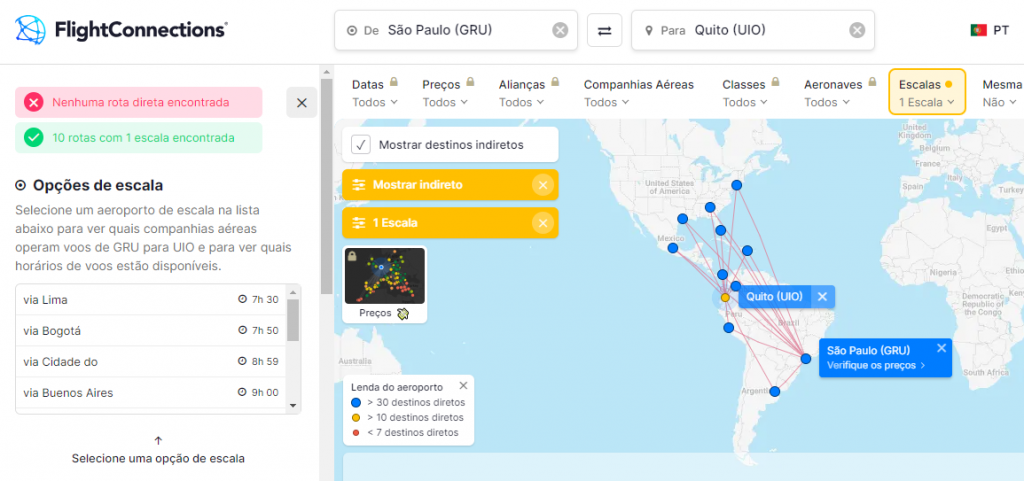The image size is (1024, 481).
Task: Select the via Cidade do stopover option
Action: 151,362
